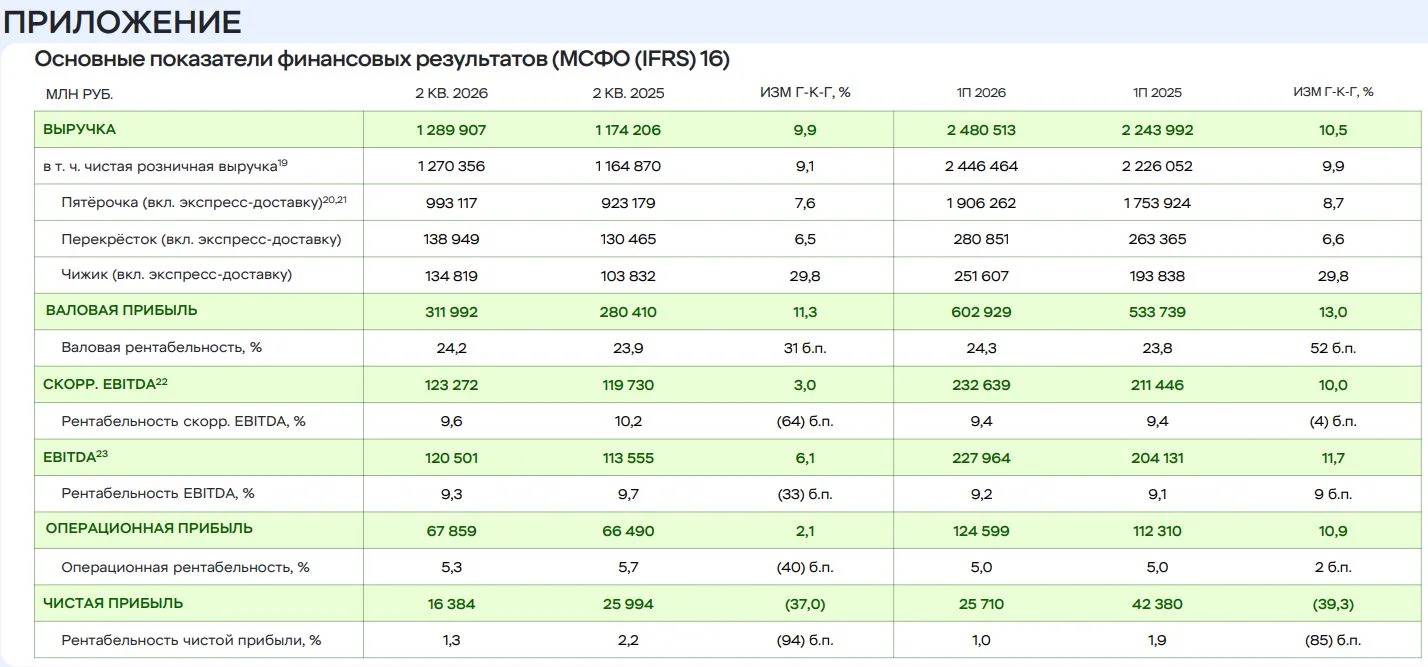This screenshot has height=667, width=1428.
Task: Click the "СКОРР. EBITDA" row label
Action: (x=105, y=384)
